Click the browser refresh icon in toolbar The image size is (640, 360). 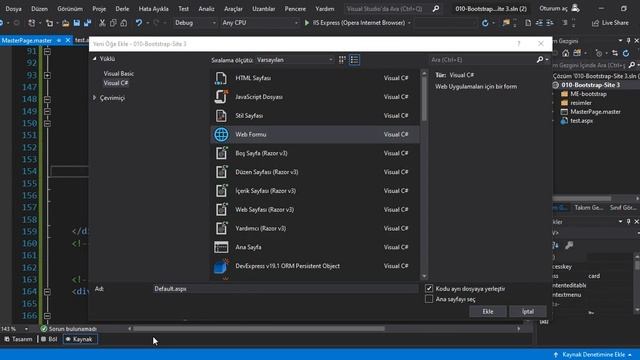[x=485, y=23]
